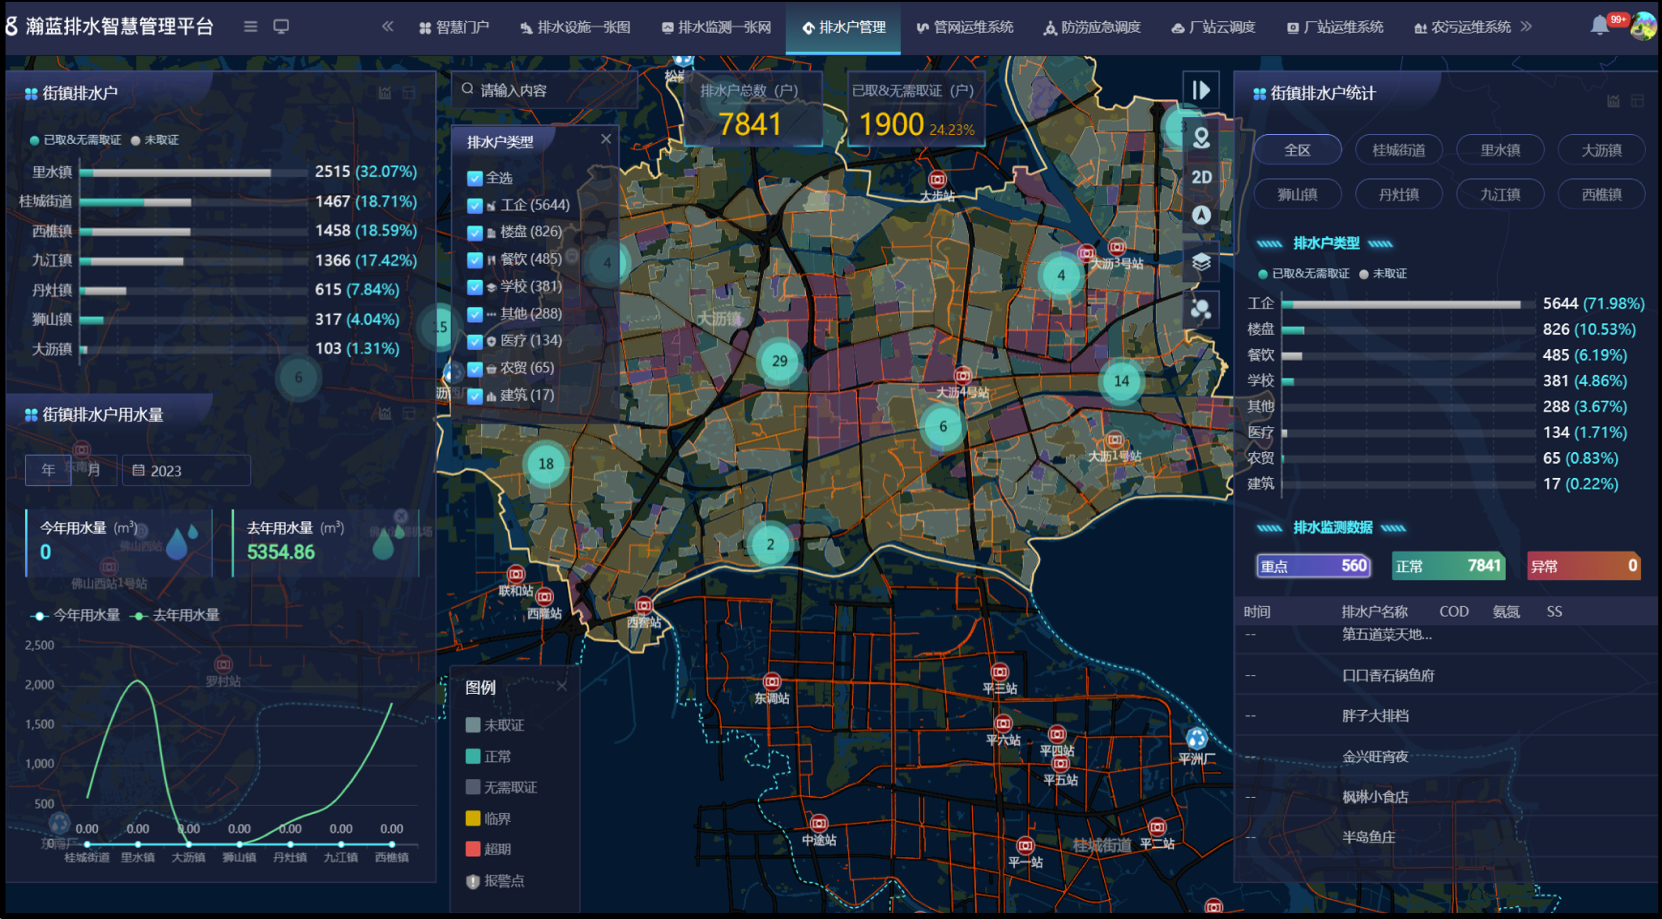Open the hamburger menu in header

tap(250, 27)
